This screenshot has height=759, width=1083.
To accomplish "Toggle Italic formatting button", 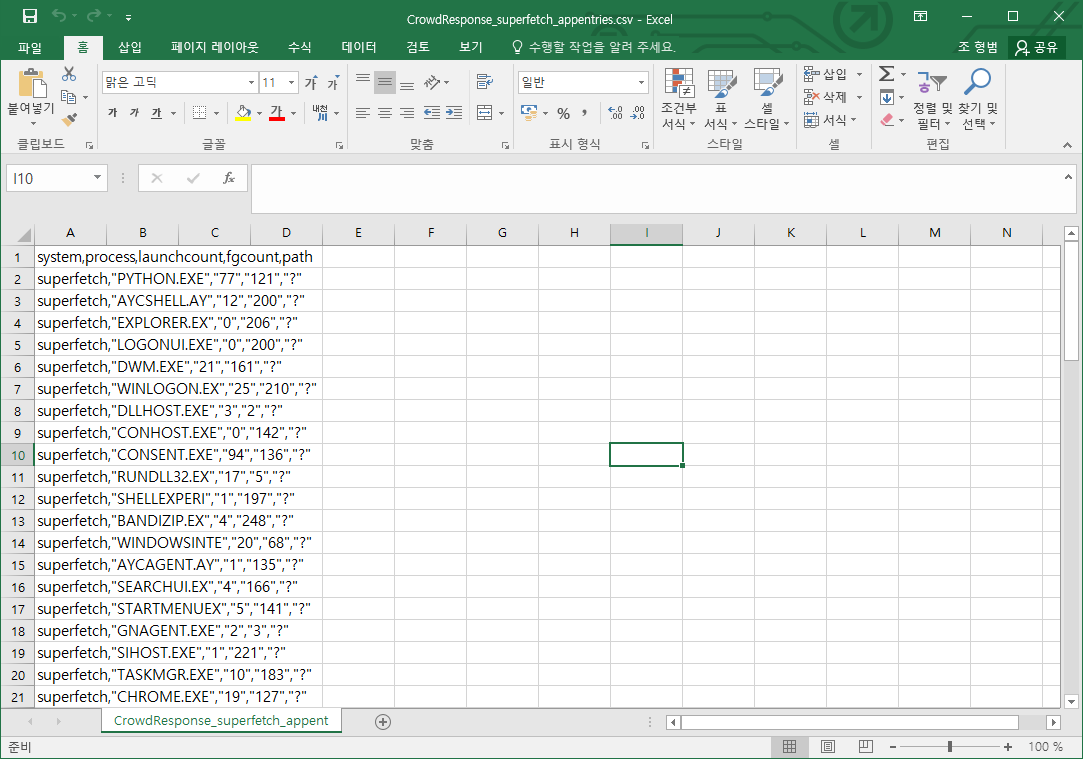I will pyautogui.click(x=134, y=113).
